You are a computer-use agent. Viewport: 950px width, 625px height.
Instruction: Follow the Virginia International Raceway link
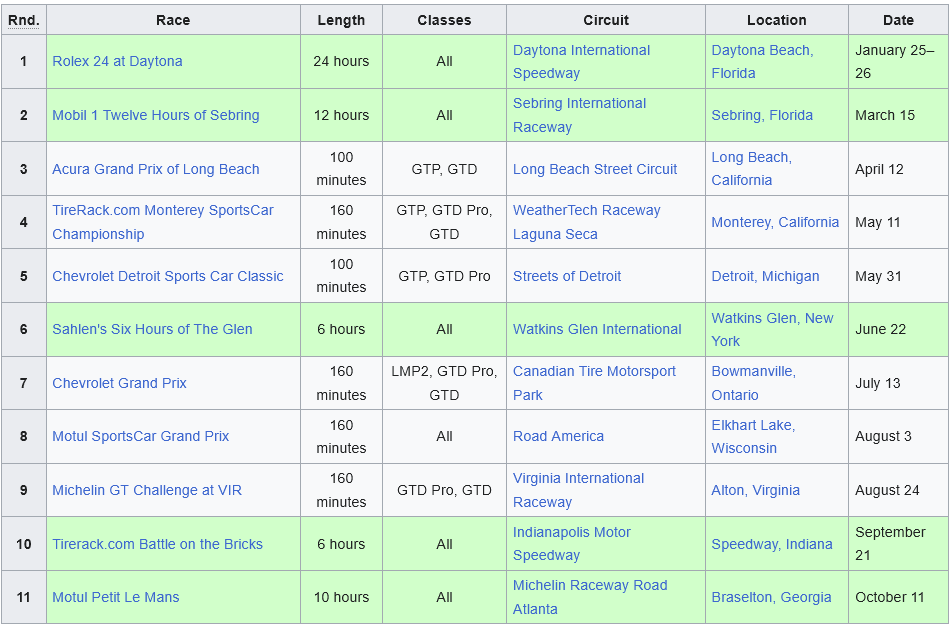tap(579, 491)
